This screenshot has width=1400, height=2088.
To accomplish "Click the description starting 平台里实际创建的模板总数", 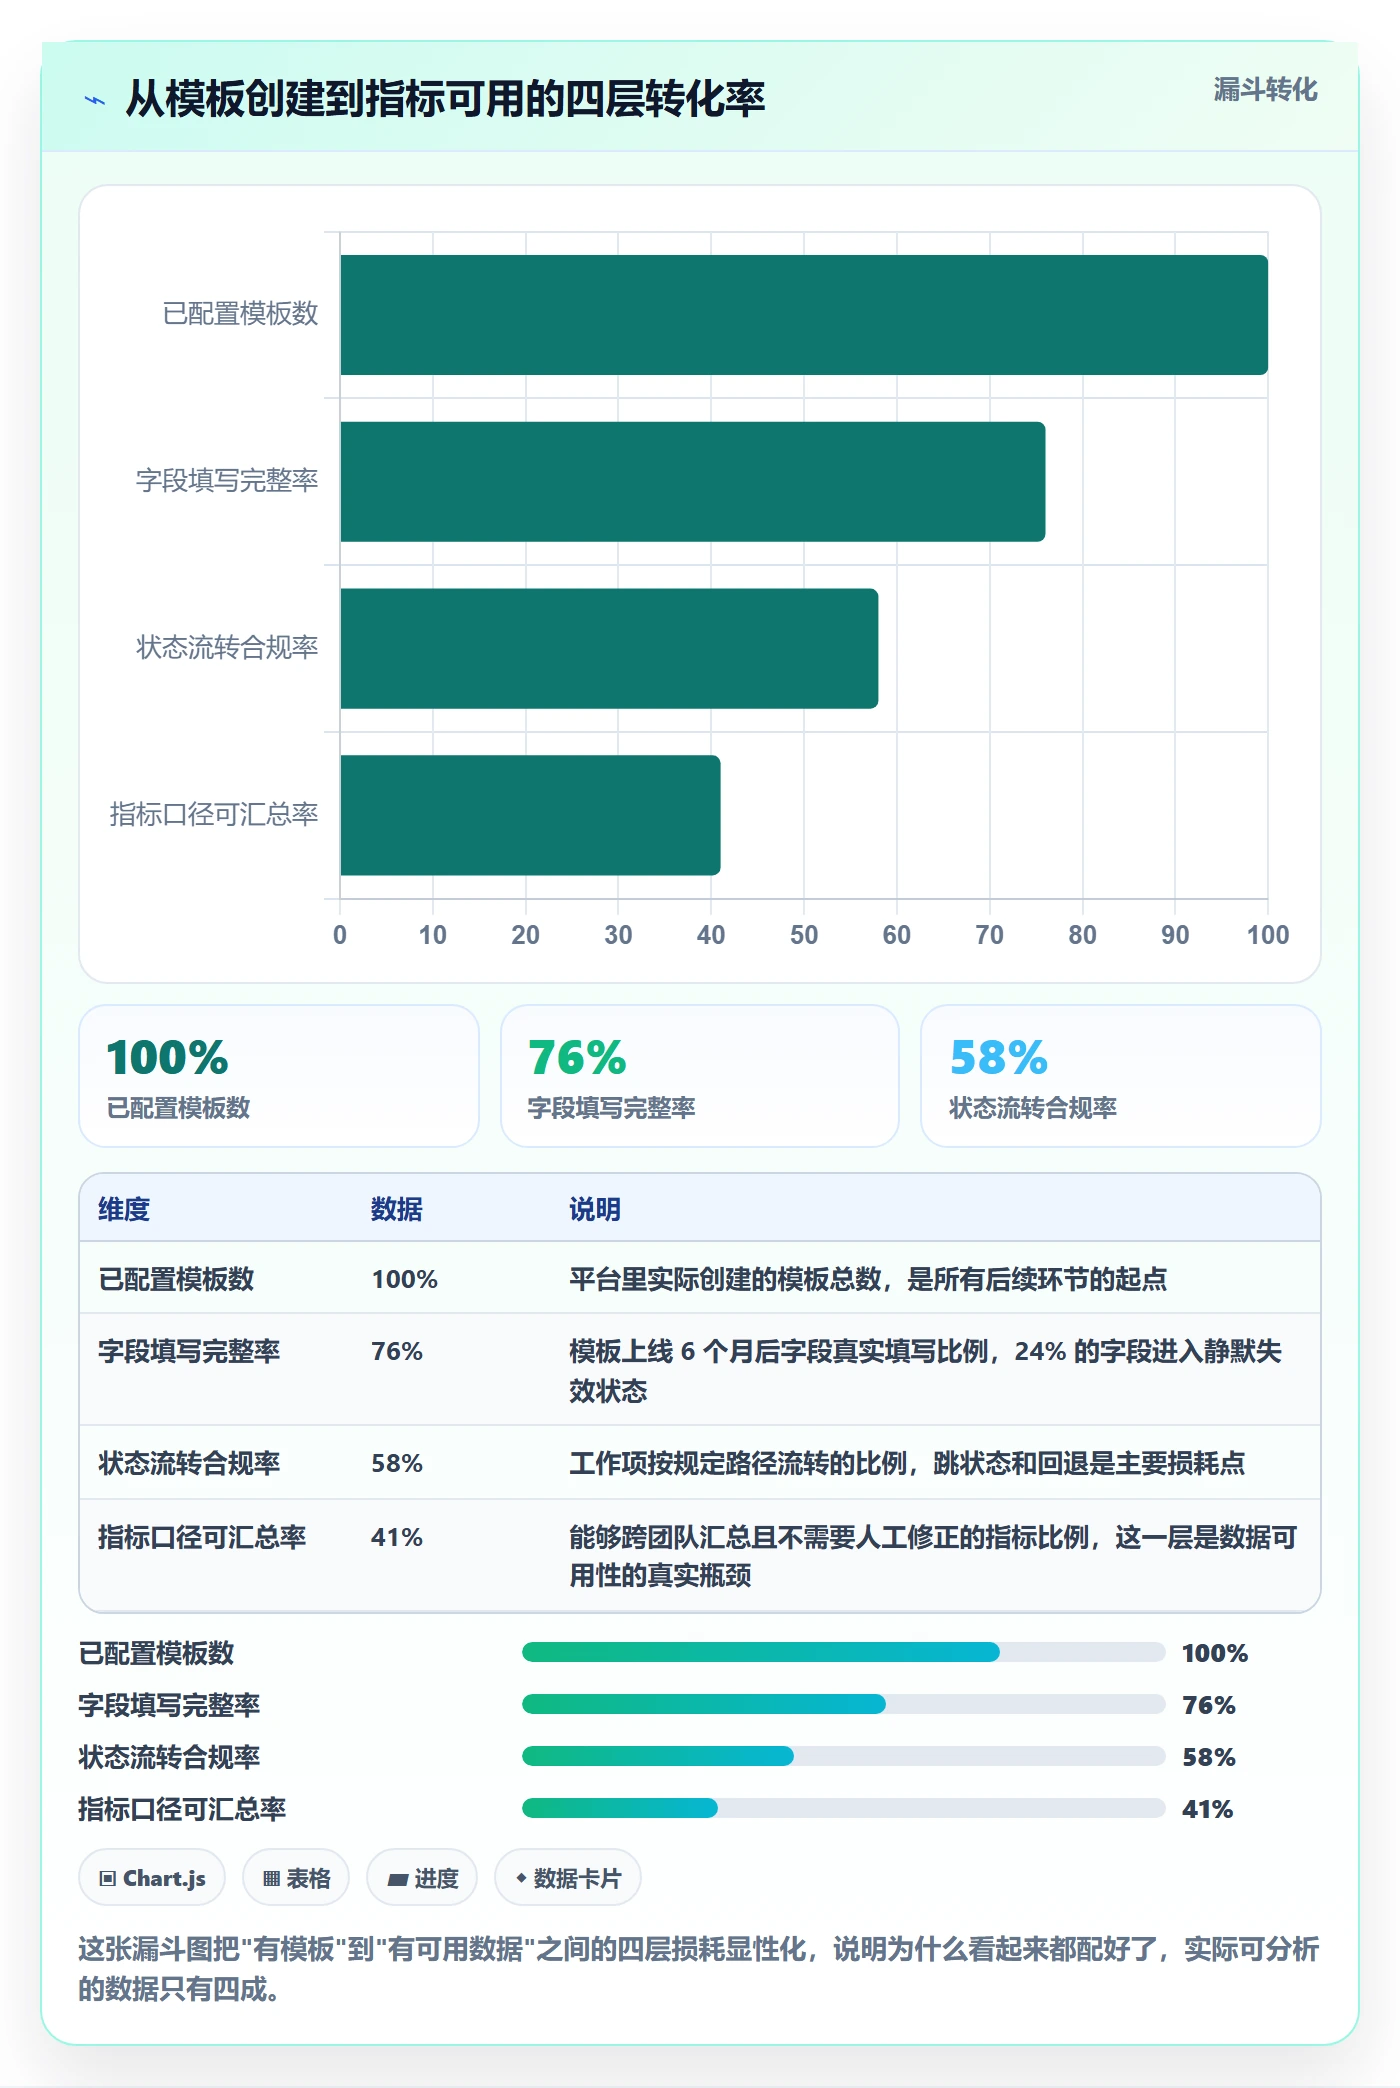I will pyautogui.click(x=868, y=1279).
